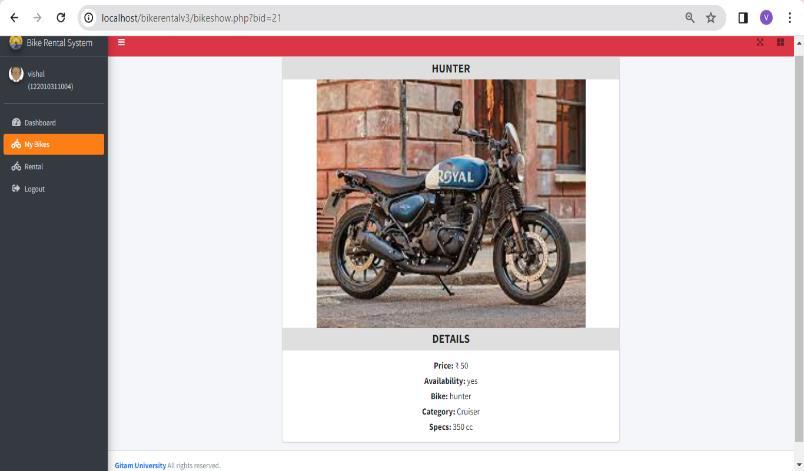Toggle the sidebar hamburger menu

[x=122, y=42]
